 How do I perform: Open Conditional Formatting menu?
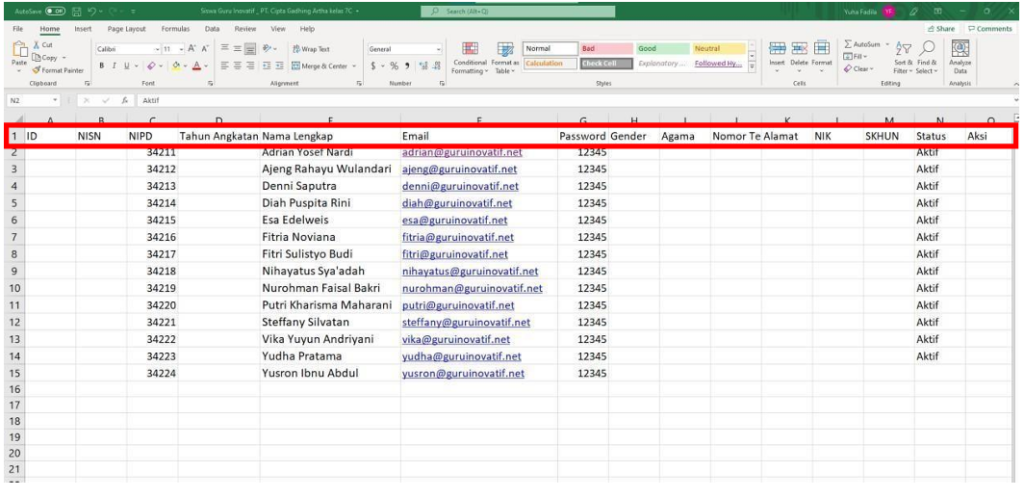pos(471,58)
